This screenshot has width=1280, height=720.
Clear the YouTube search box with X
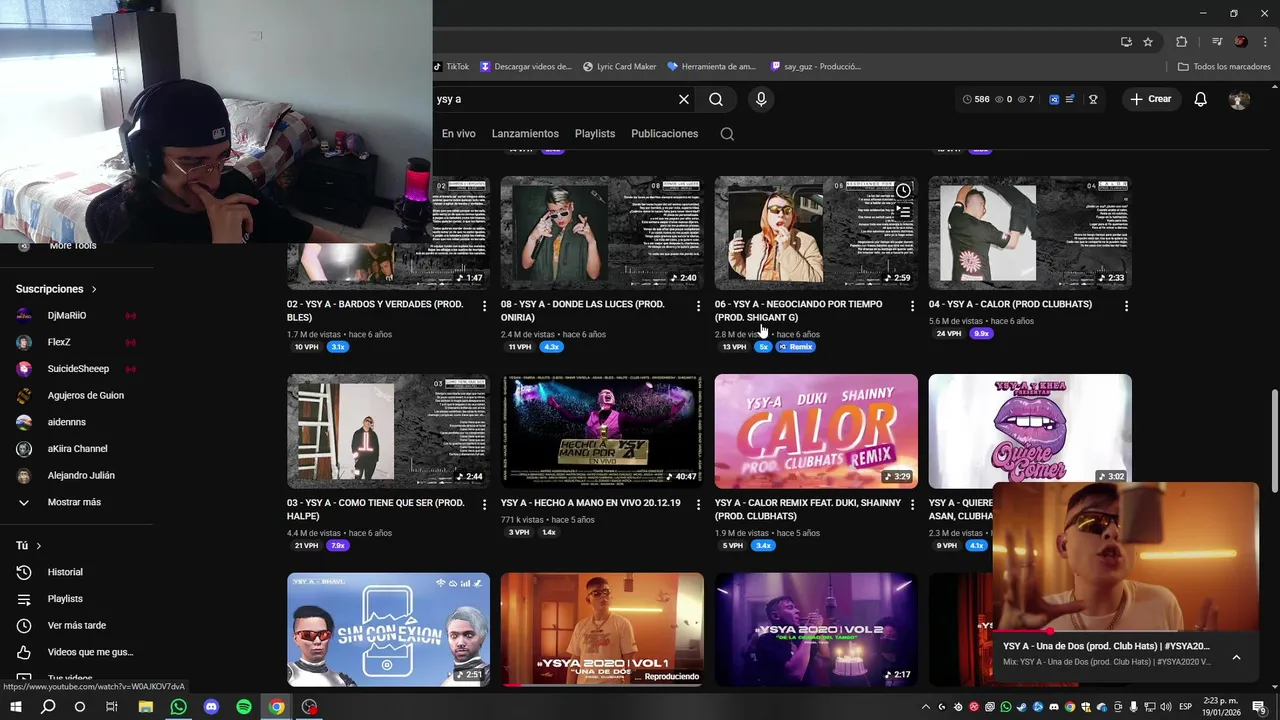click(684, 99)
